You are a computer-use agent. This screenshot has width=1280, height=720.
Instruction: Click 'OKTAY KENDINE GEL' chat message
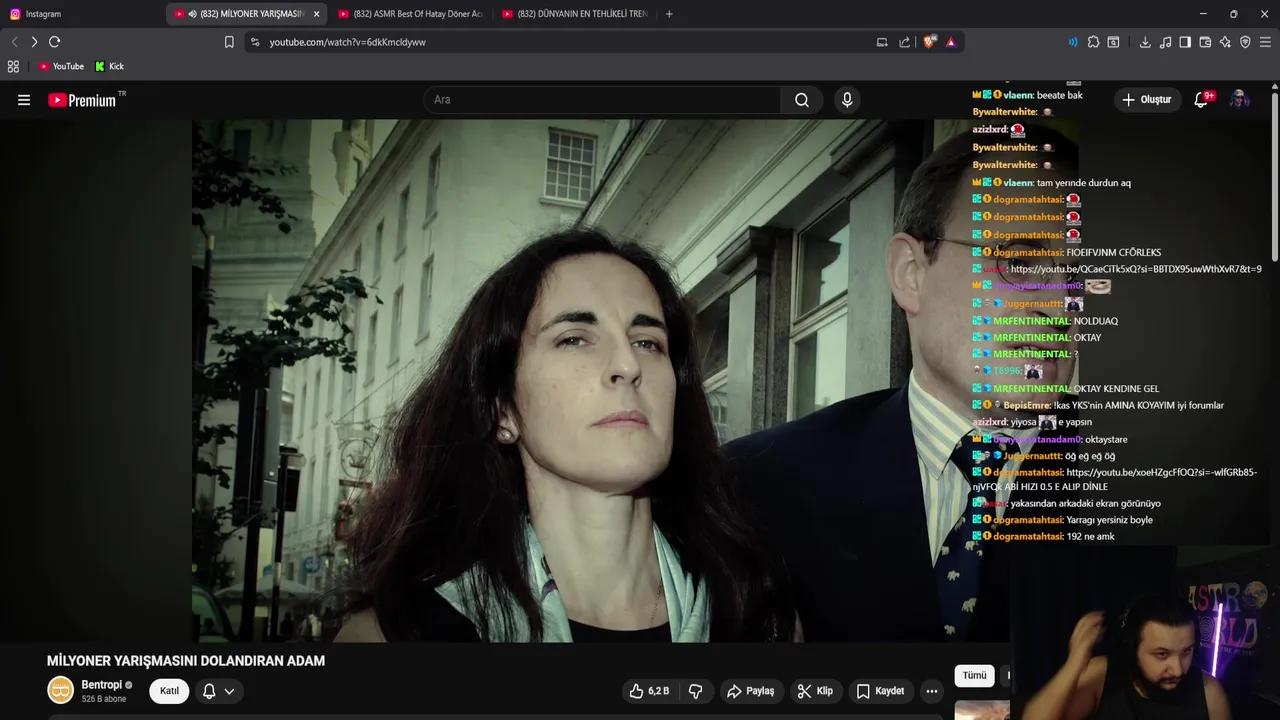pos(1066,388)
